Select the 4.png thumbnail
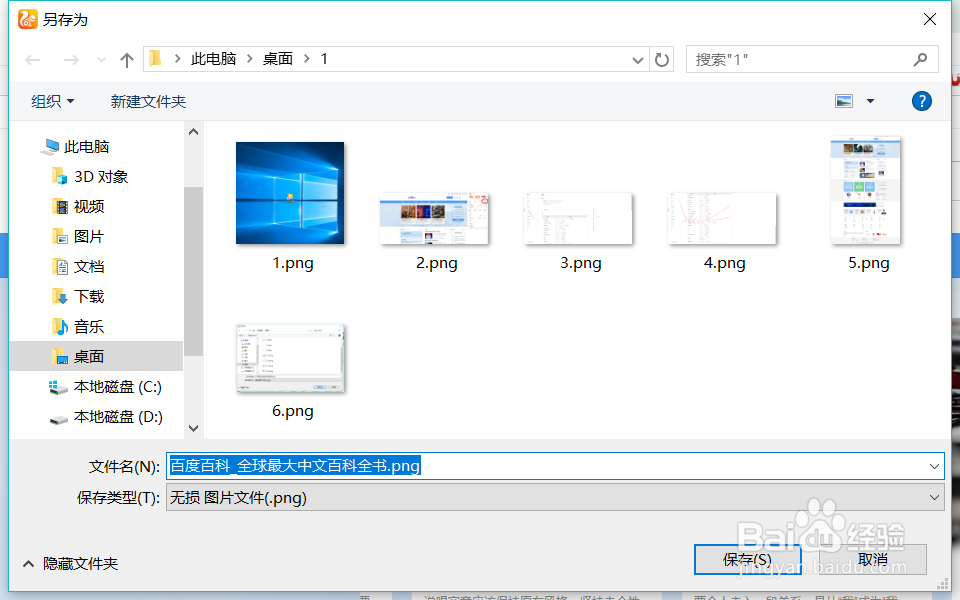Screen dimensions: 960x600 point(722,219)
